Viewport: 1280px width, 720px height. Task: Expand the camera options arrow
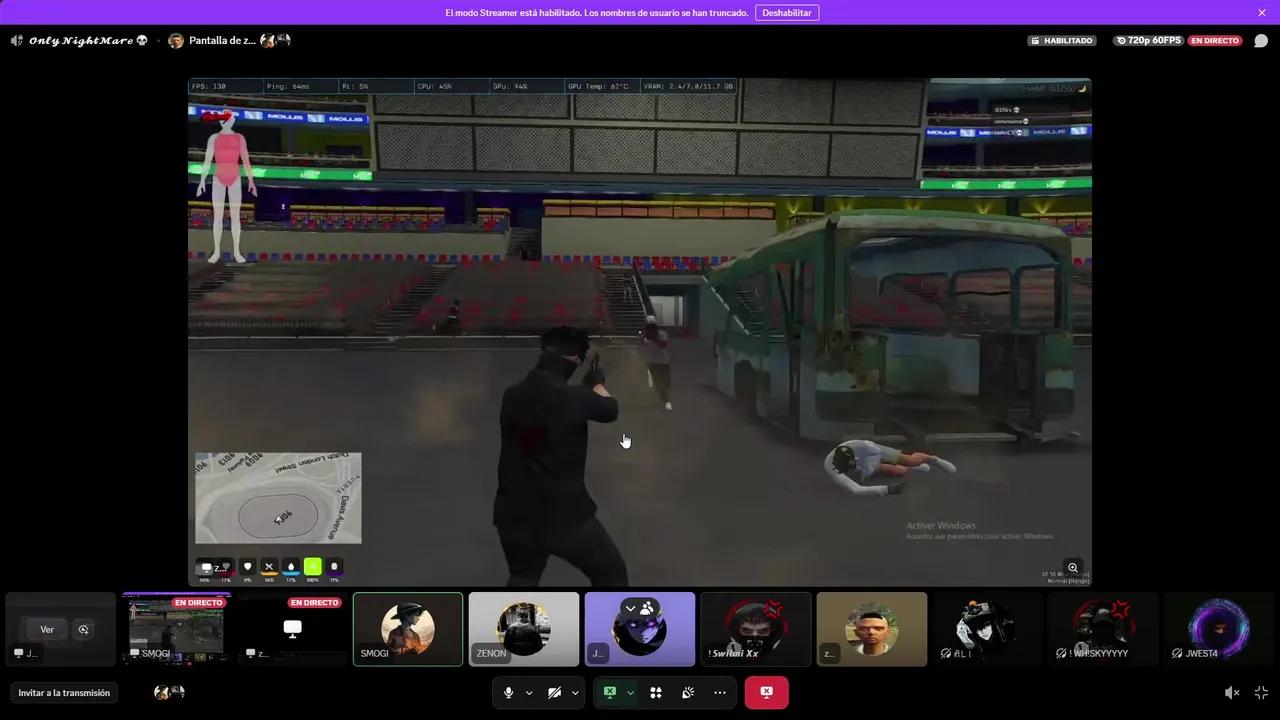575,693
